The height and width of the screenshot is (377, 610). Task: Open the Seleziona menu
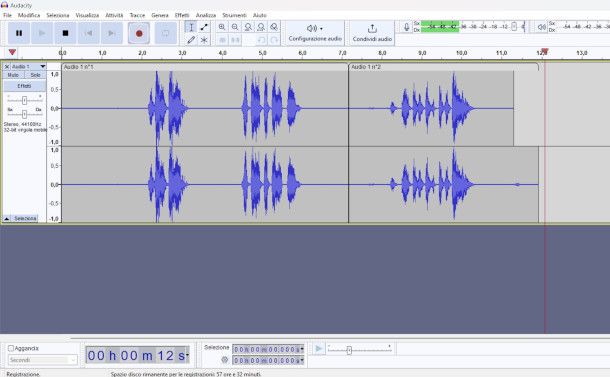pos(58,15)
